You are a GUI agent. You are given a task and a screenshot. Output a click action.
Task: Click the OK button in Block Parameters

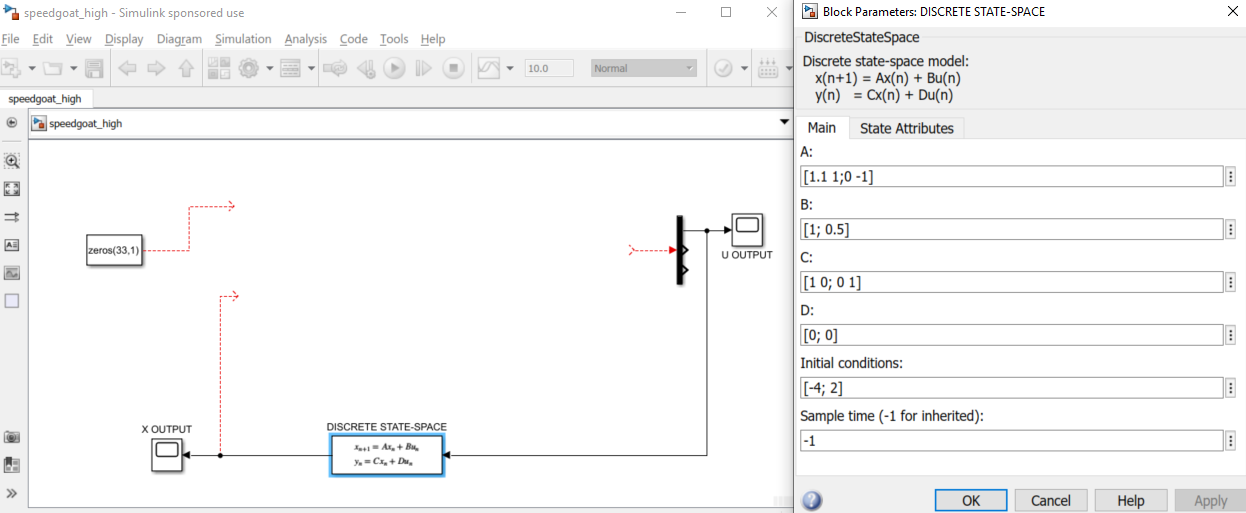[x=970, y=500]
